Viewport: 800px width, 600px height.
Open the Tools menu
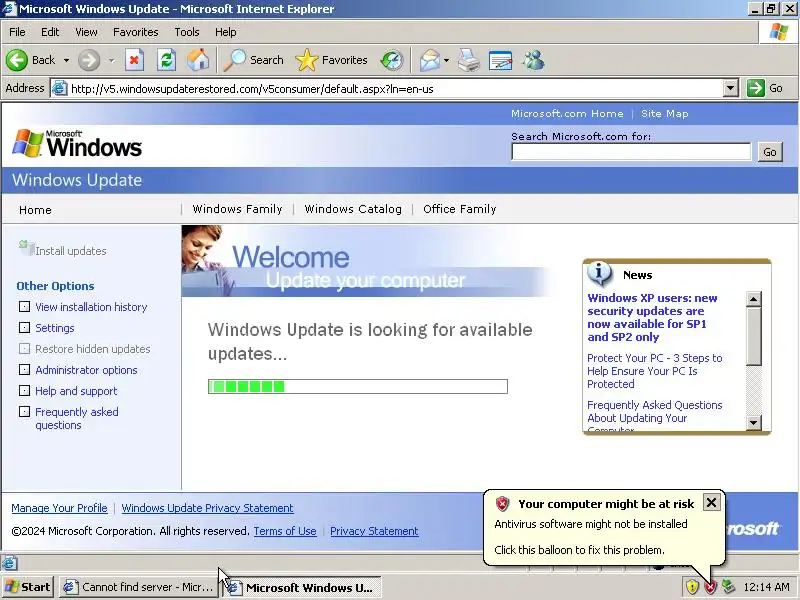coord(187,32)
